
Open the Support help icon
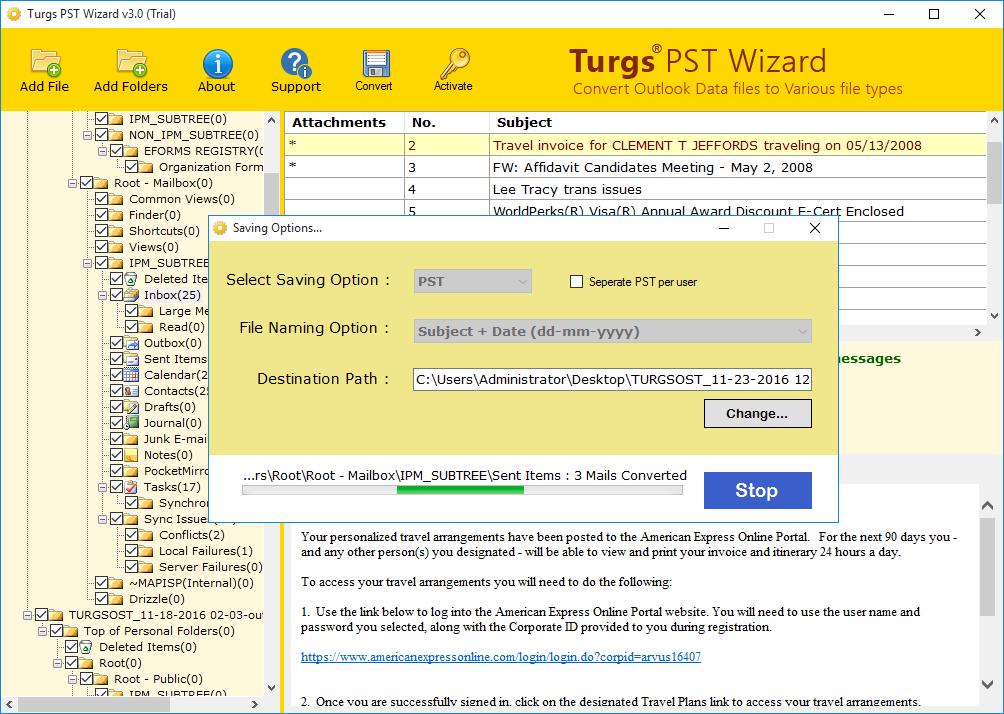click(x=296, y=63)
